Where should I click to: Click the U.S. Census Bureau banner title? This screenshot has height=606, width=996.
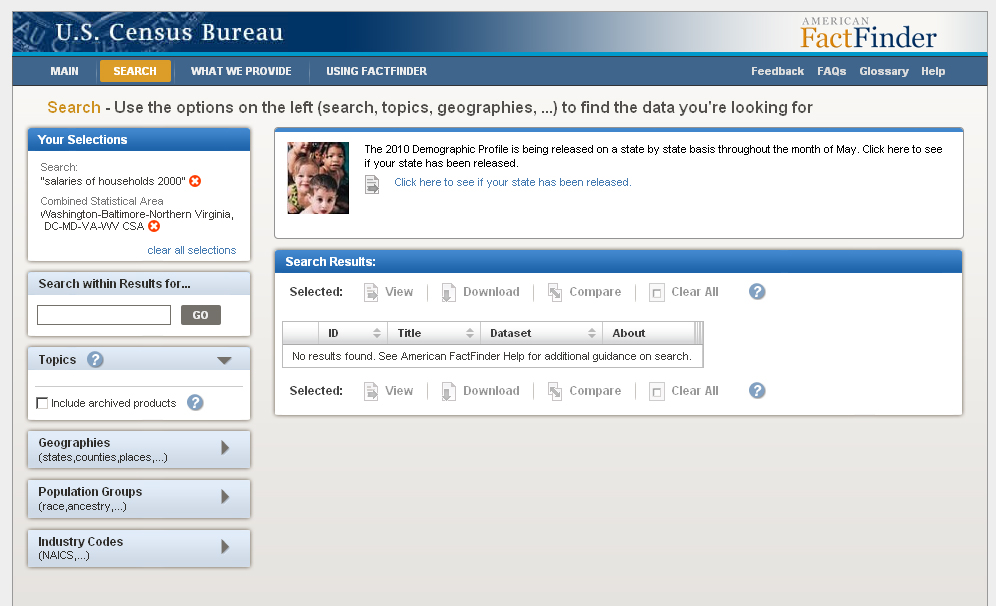click(x=170, y=32)
